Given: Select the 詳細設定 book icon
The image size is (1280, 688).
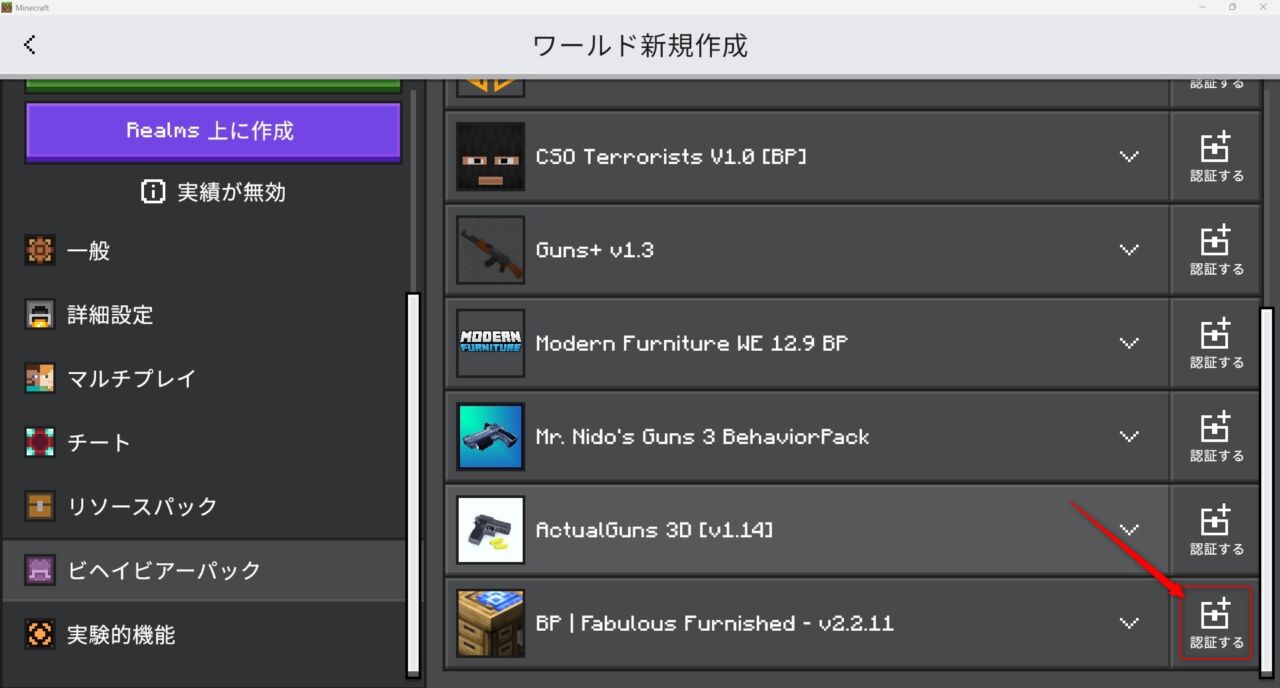Looking at the screenshot, I should [39, 314].
